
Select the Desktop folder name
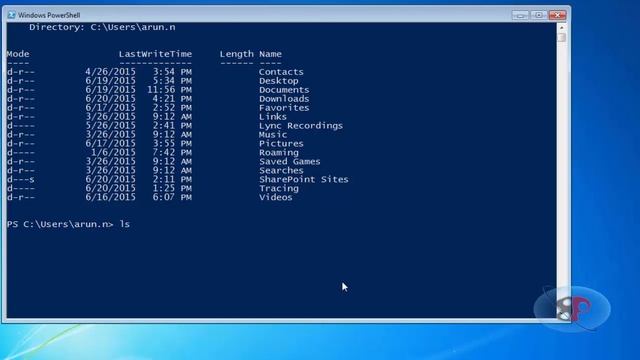point(278,81)
